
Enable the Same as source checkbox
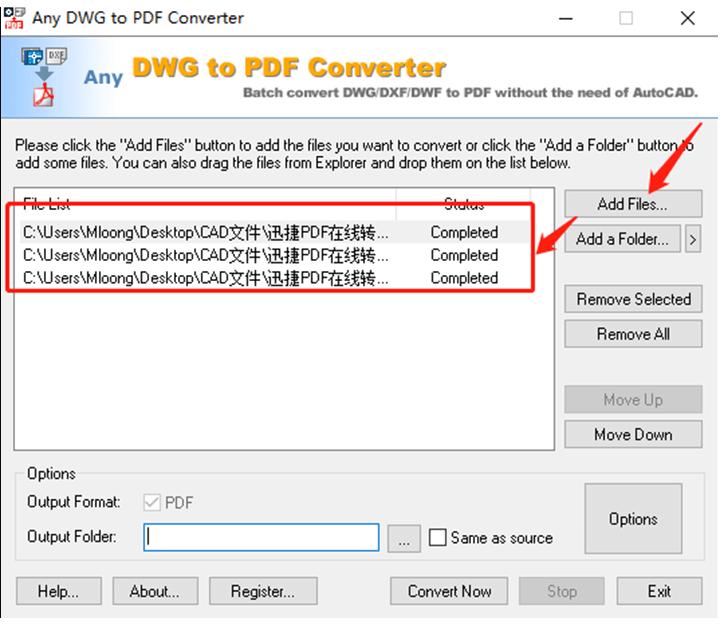point(437,538)
